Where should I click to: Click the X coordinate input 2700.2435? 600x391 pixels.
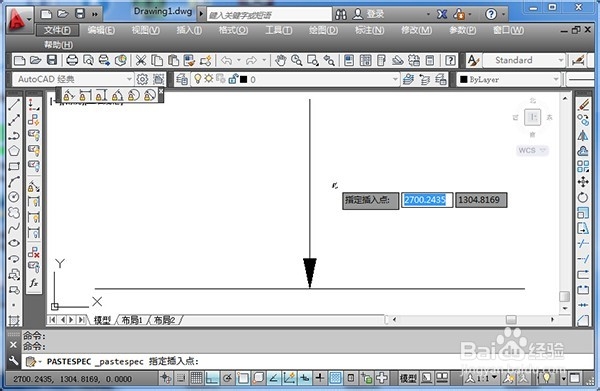[x=427, y=200]
